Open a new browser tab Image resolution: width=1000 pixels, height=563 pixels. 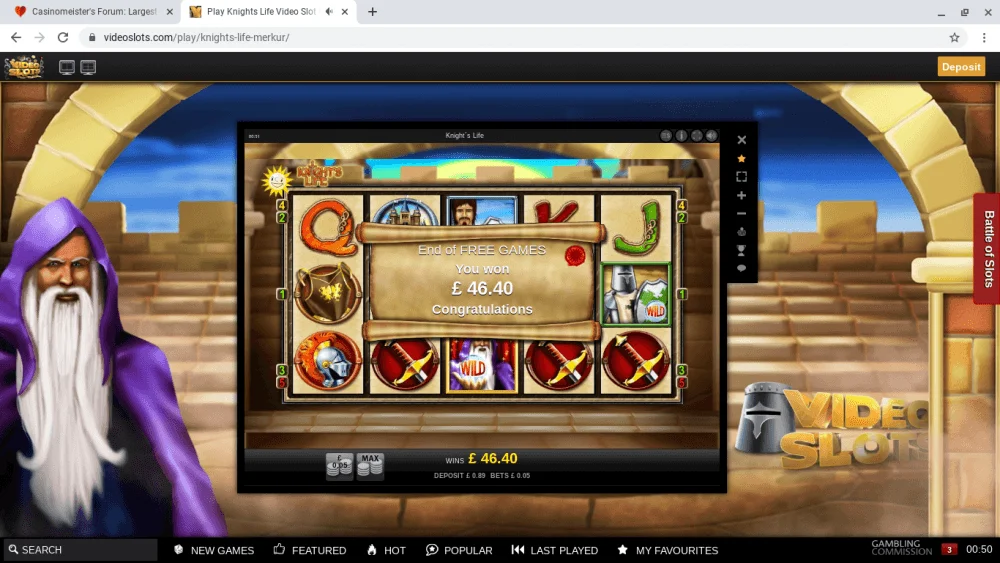[372, 11]
